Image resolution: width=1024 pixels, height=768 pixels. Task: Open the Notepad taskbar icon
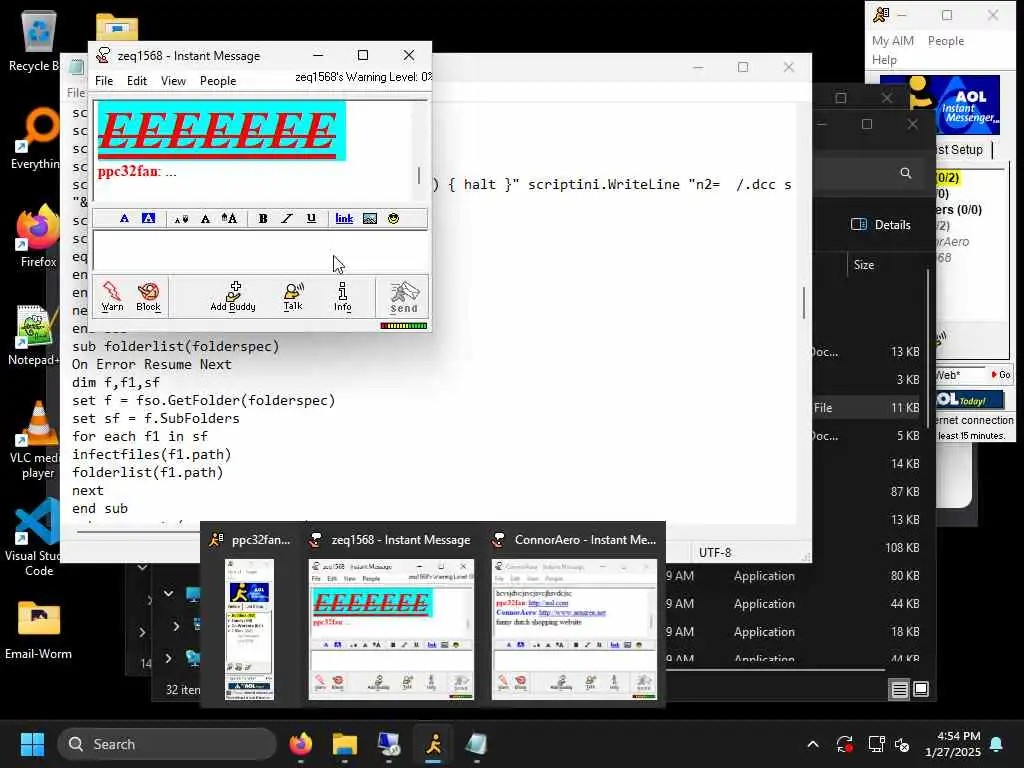point(477,744)
